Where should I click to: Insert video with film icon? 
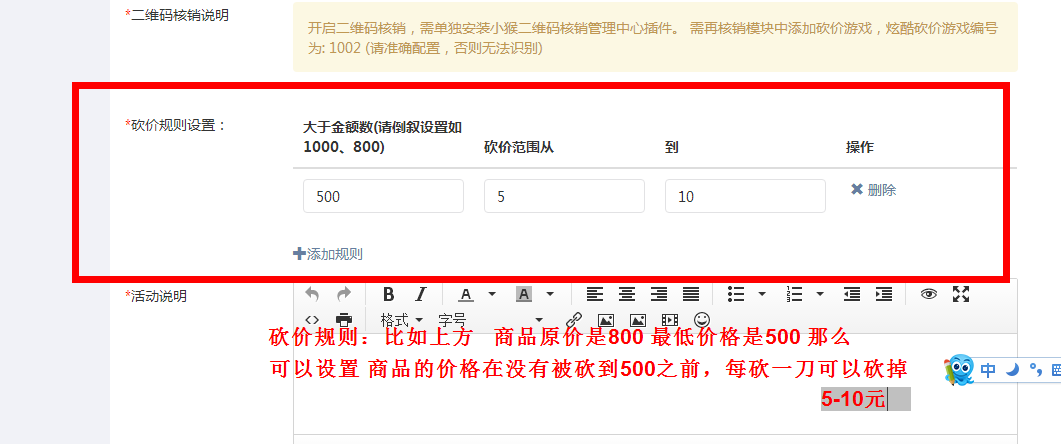tap(670, 319)
